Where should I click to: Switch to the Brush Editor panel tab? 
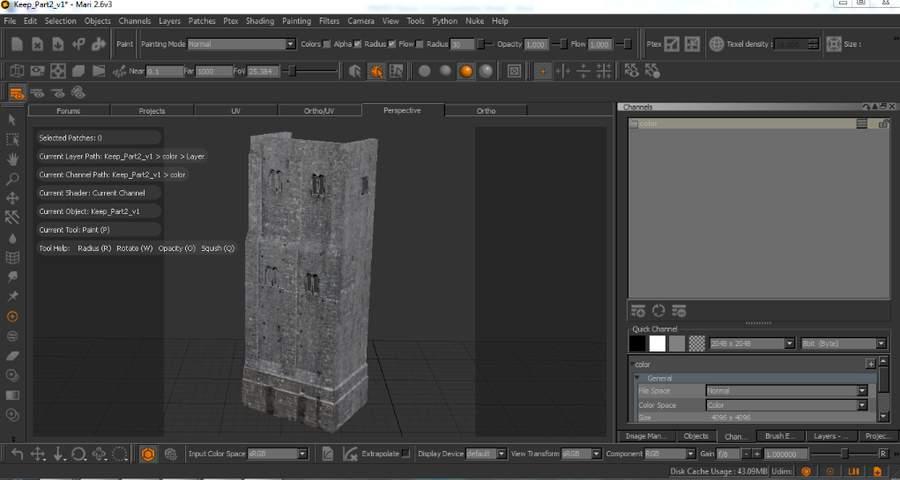(781, 436)
